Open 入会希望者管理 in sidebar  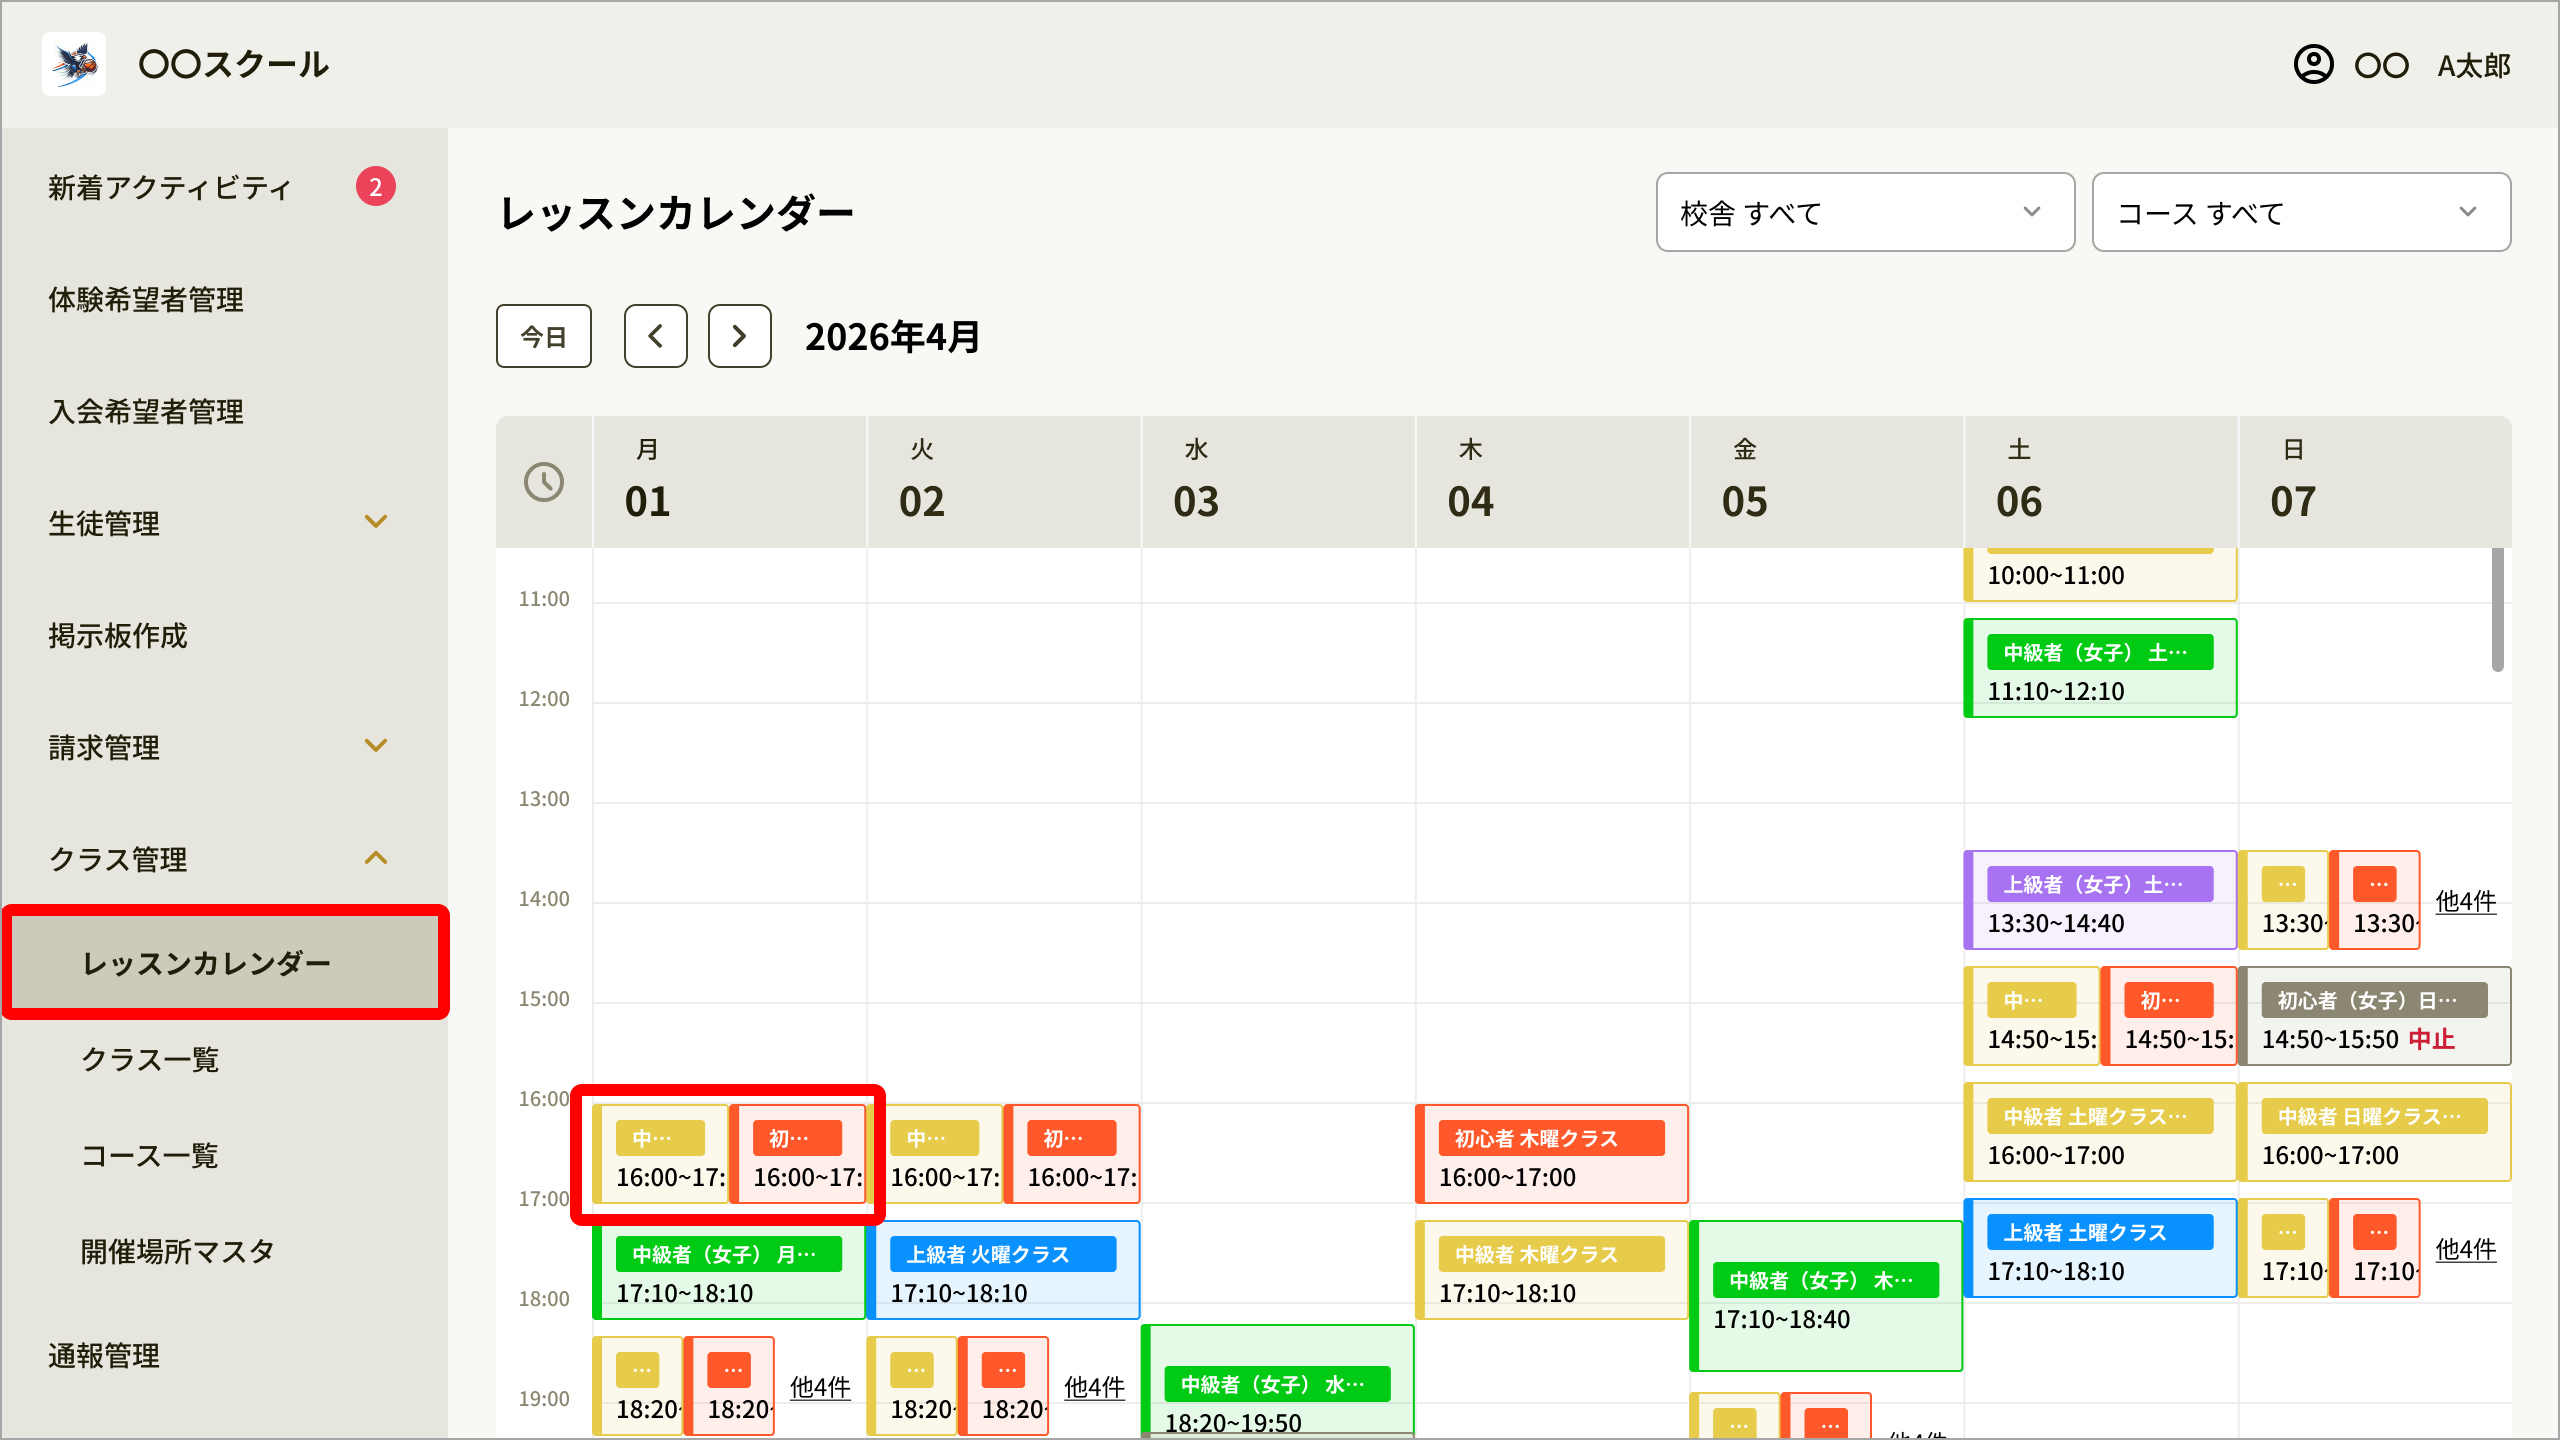(146, 412)
